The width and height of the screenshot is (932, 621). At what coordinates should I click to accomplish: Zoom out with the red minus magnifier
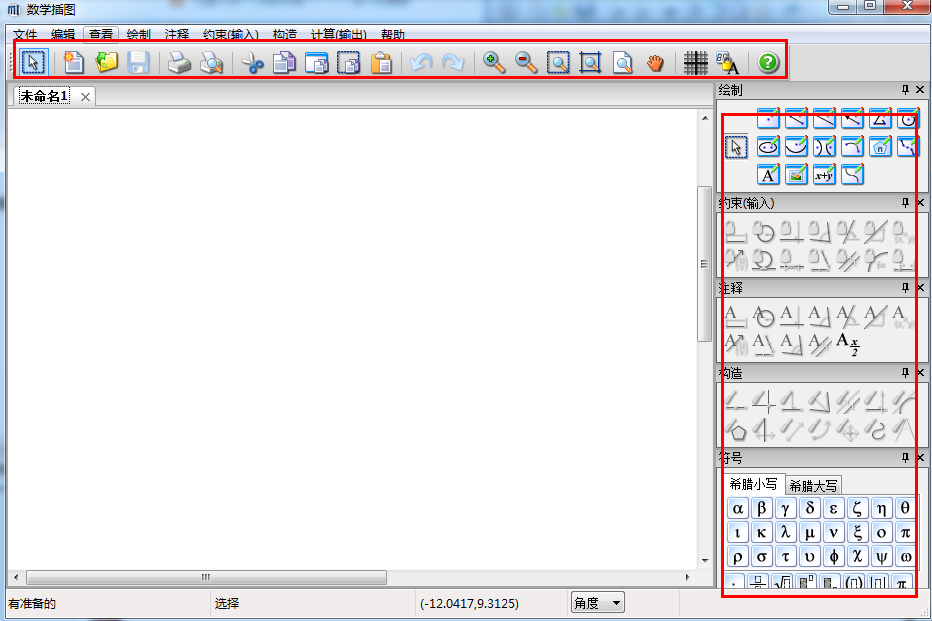click(x=526, y=62)
